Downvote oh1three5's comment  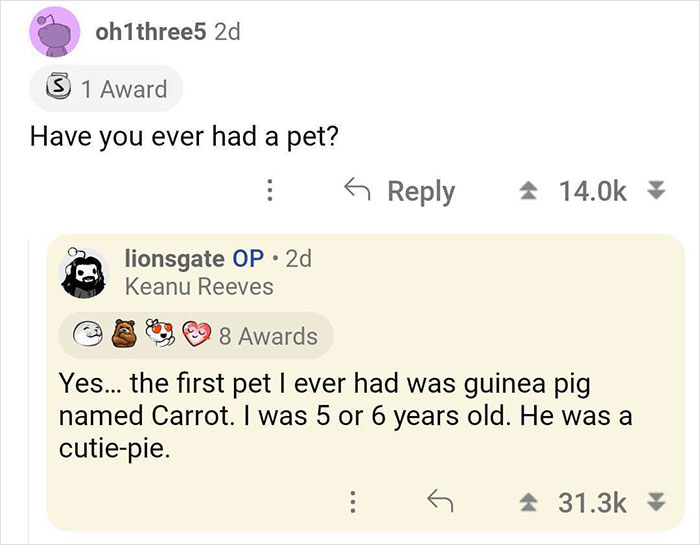[x=656, y=191]
